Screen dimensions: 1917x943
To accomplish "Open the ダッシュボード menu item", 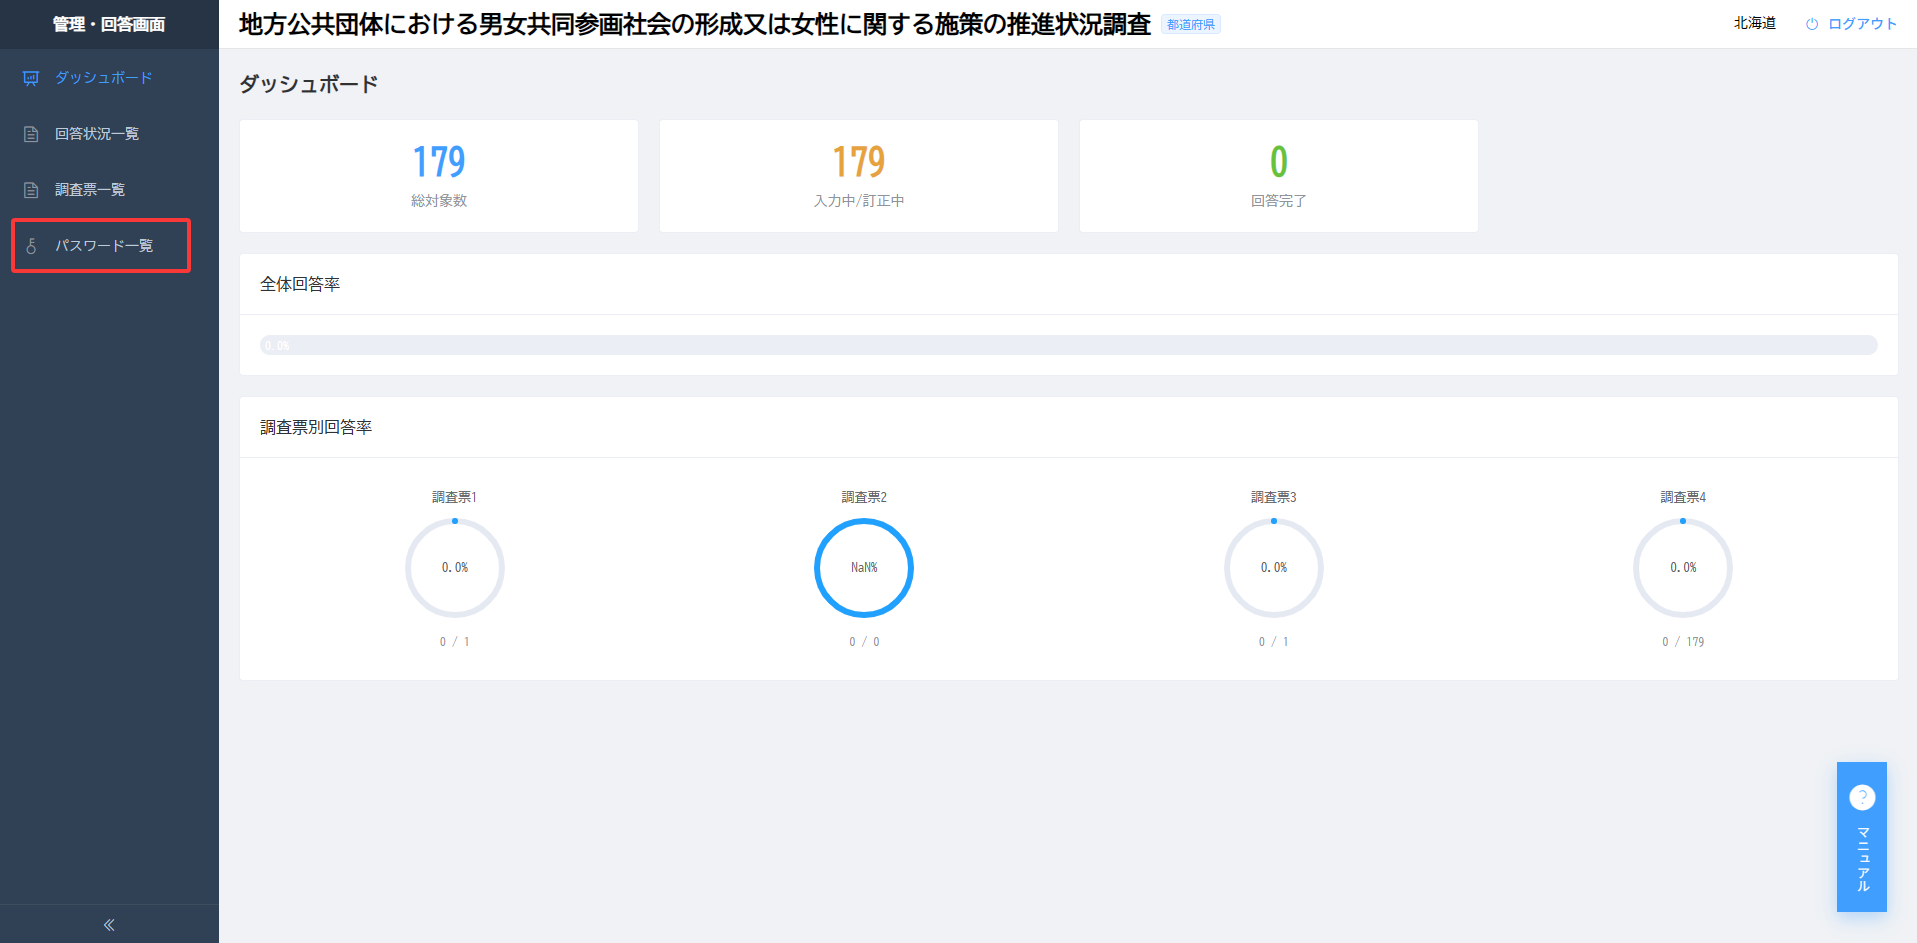I will point(109,78).
